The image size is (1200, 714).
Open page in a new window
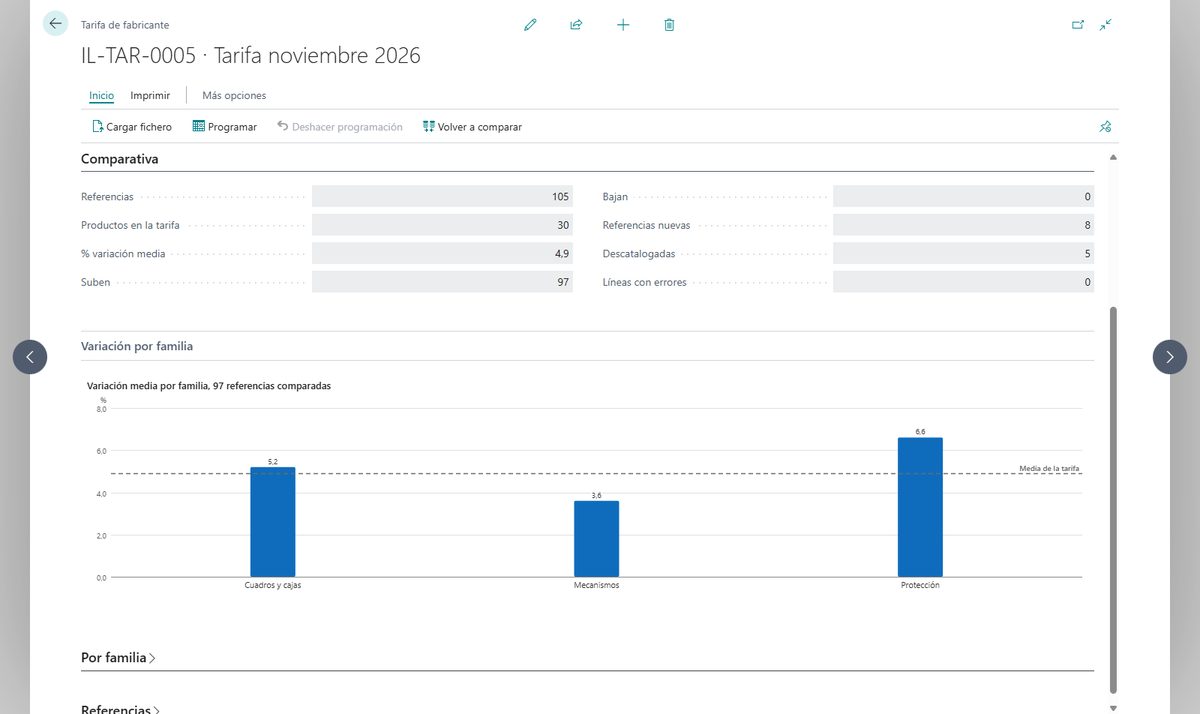pyautogui.click(x=1078, y=25)
